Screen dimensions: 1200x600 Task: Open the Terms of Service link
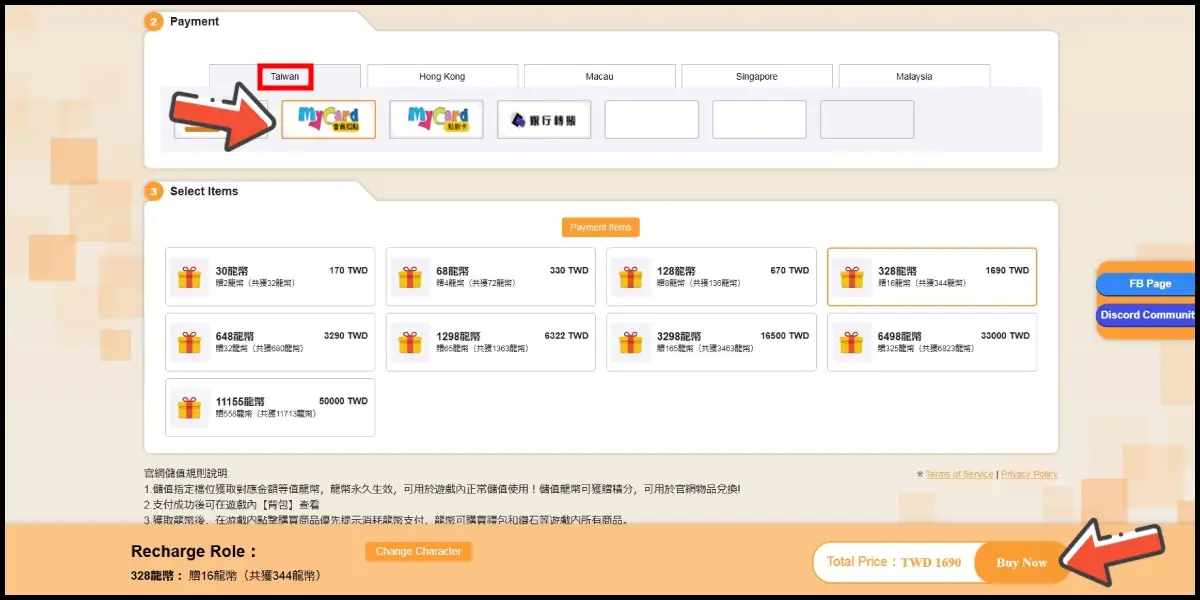(959, 474)
